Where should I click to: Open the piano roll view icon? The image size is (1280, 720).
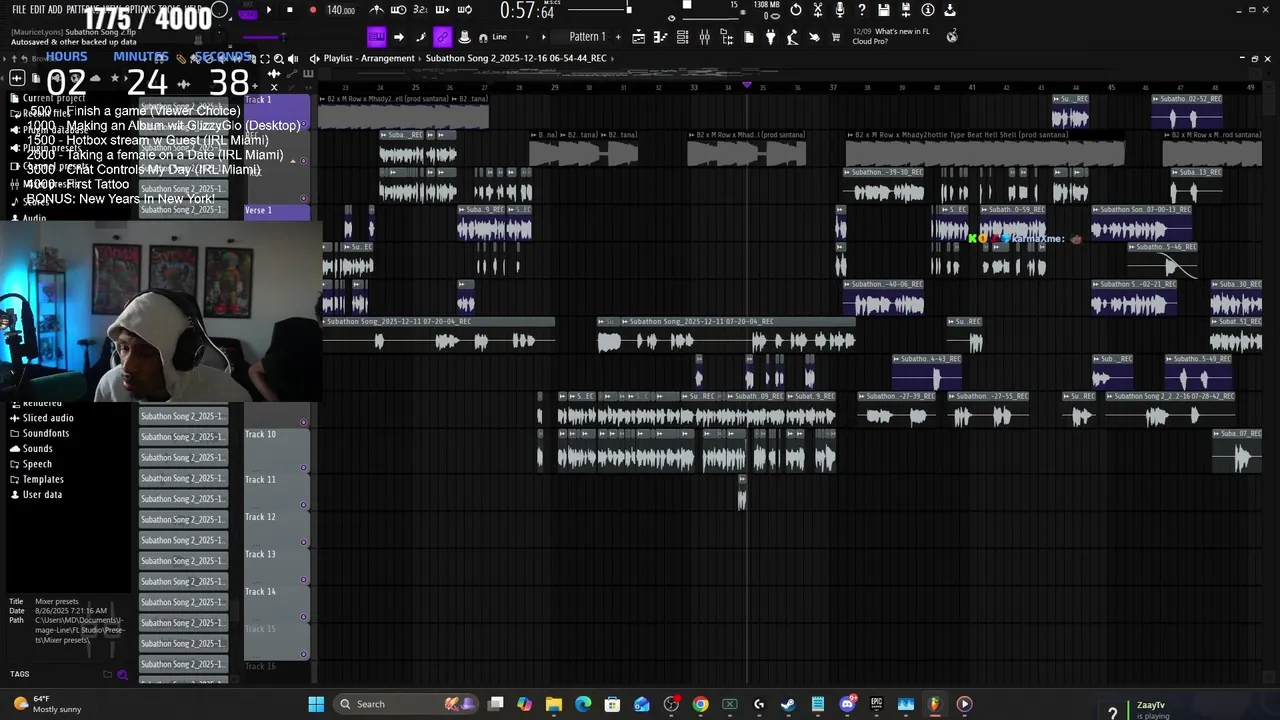660,37
